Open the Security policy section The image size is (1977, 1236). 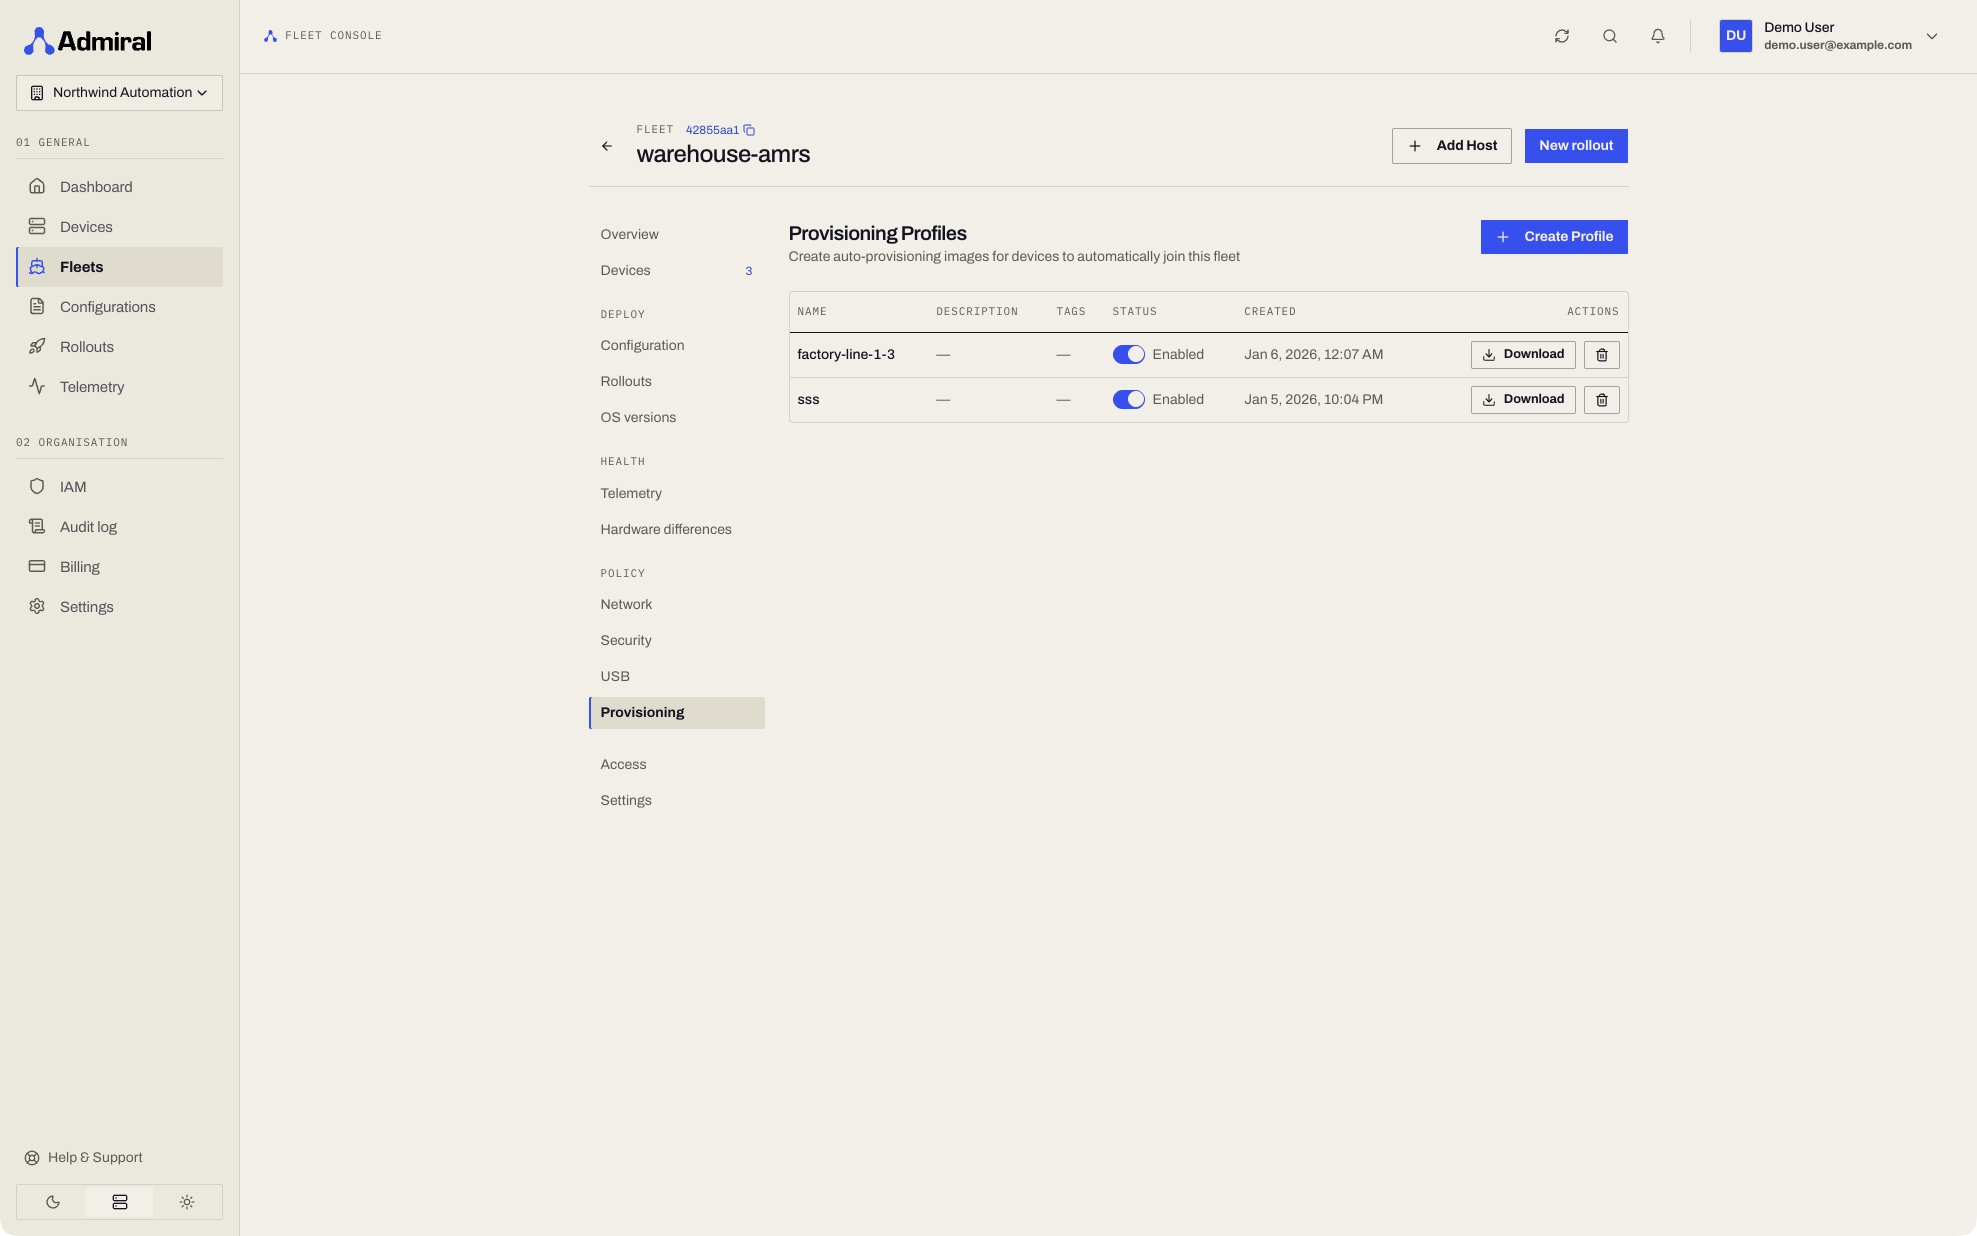click(x=677, y=641)
